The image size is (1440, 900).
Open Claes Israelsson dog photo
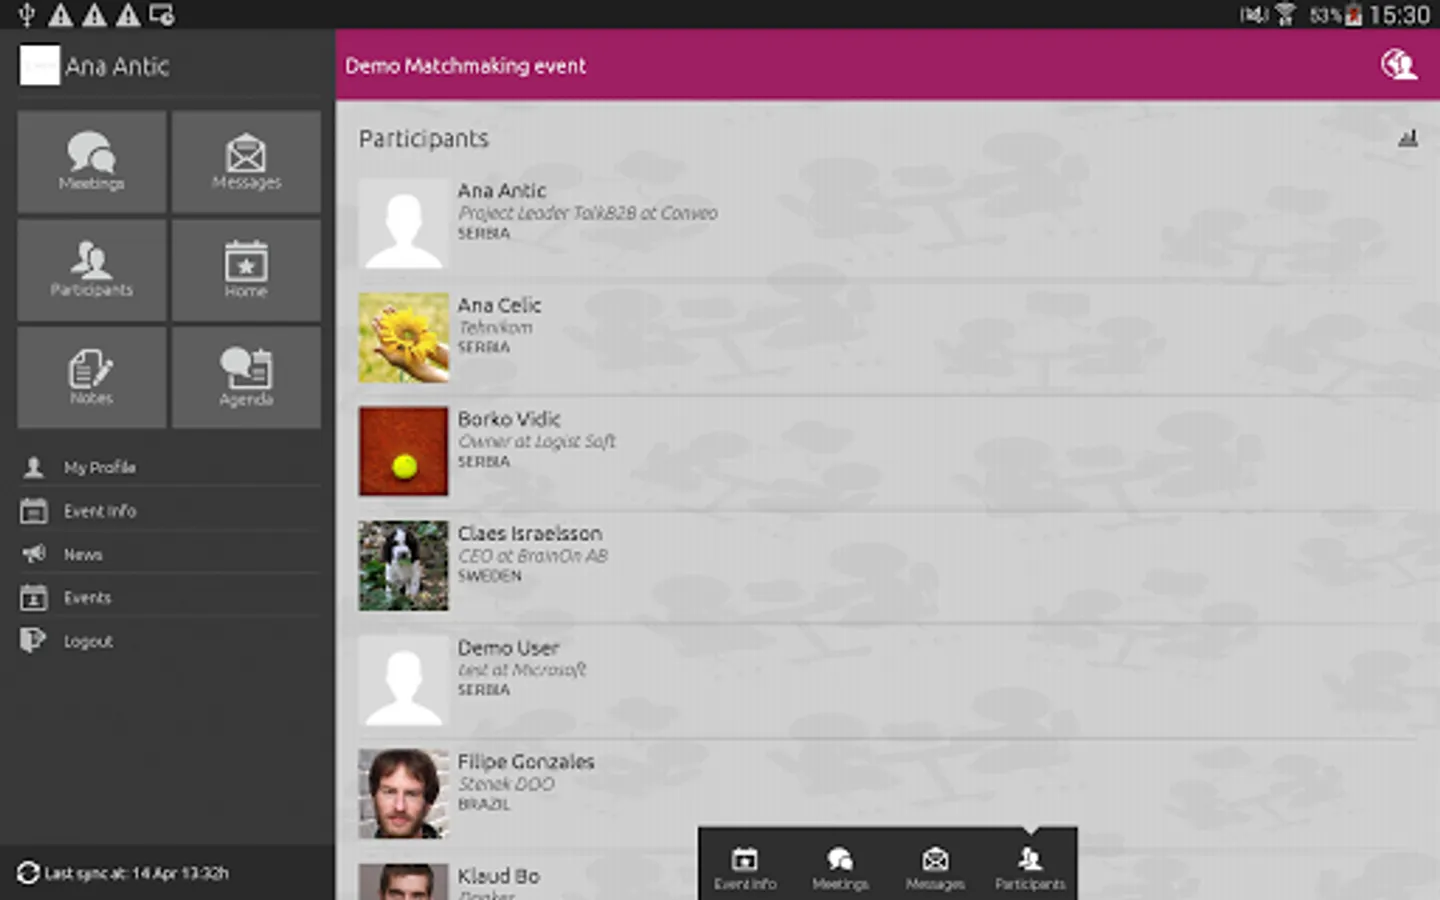[404, 566]
